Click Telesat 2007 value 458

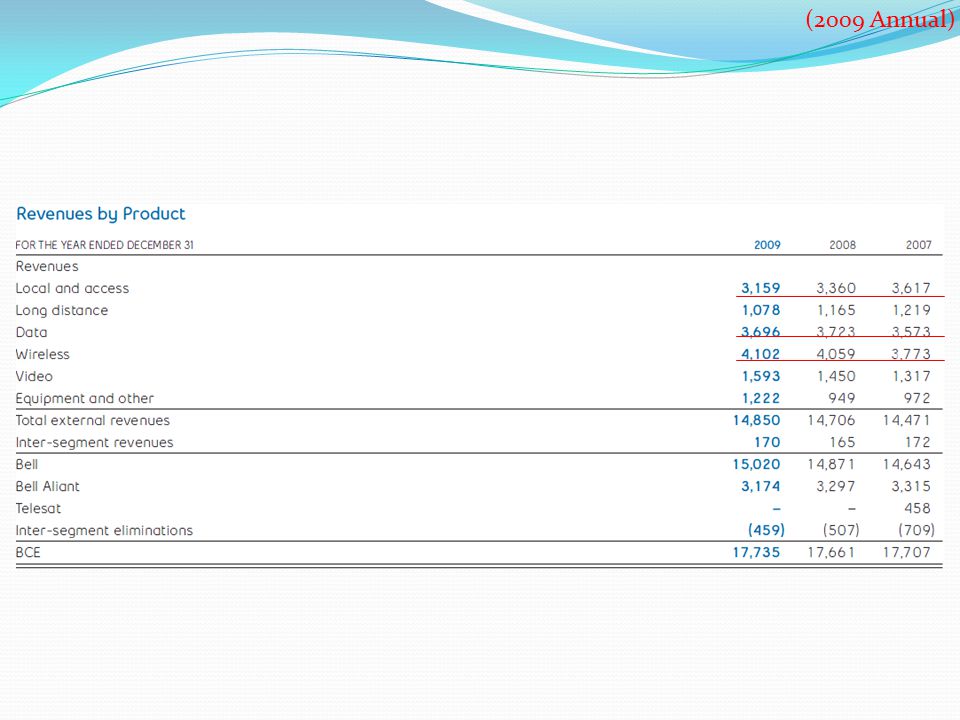pos(917,509)
